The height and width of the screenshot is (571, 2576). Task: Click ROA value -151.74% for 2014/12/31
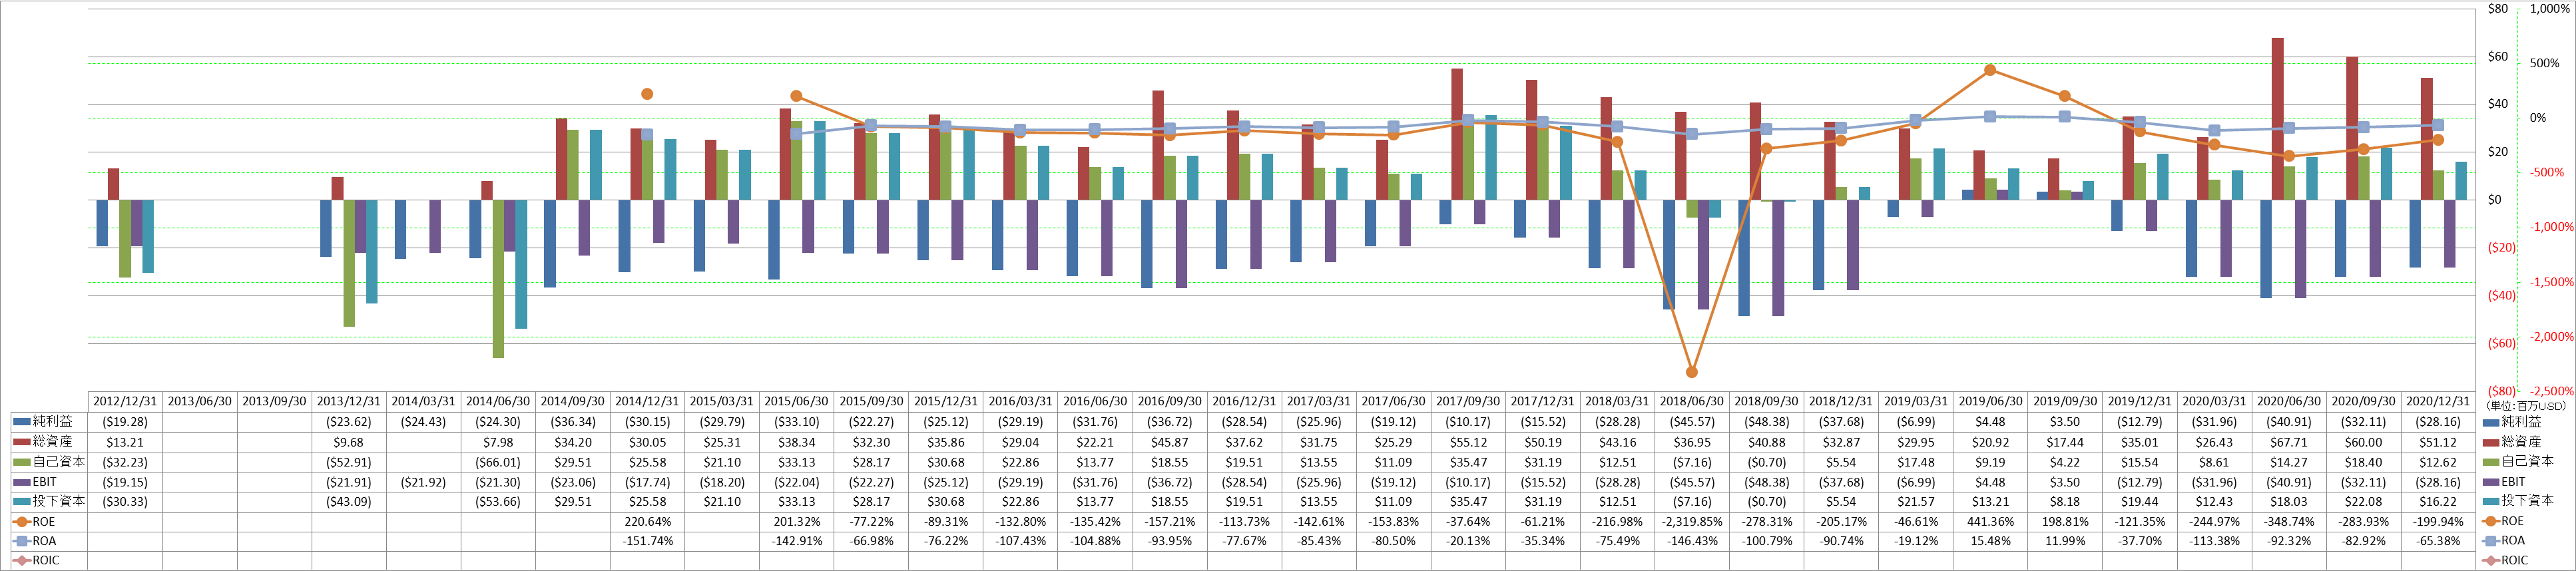tap(648, 541)
